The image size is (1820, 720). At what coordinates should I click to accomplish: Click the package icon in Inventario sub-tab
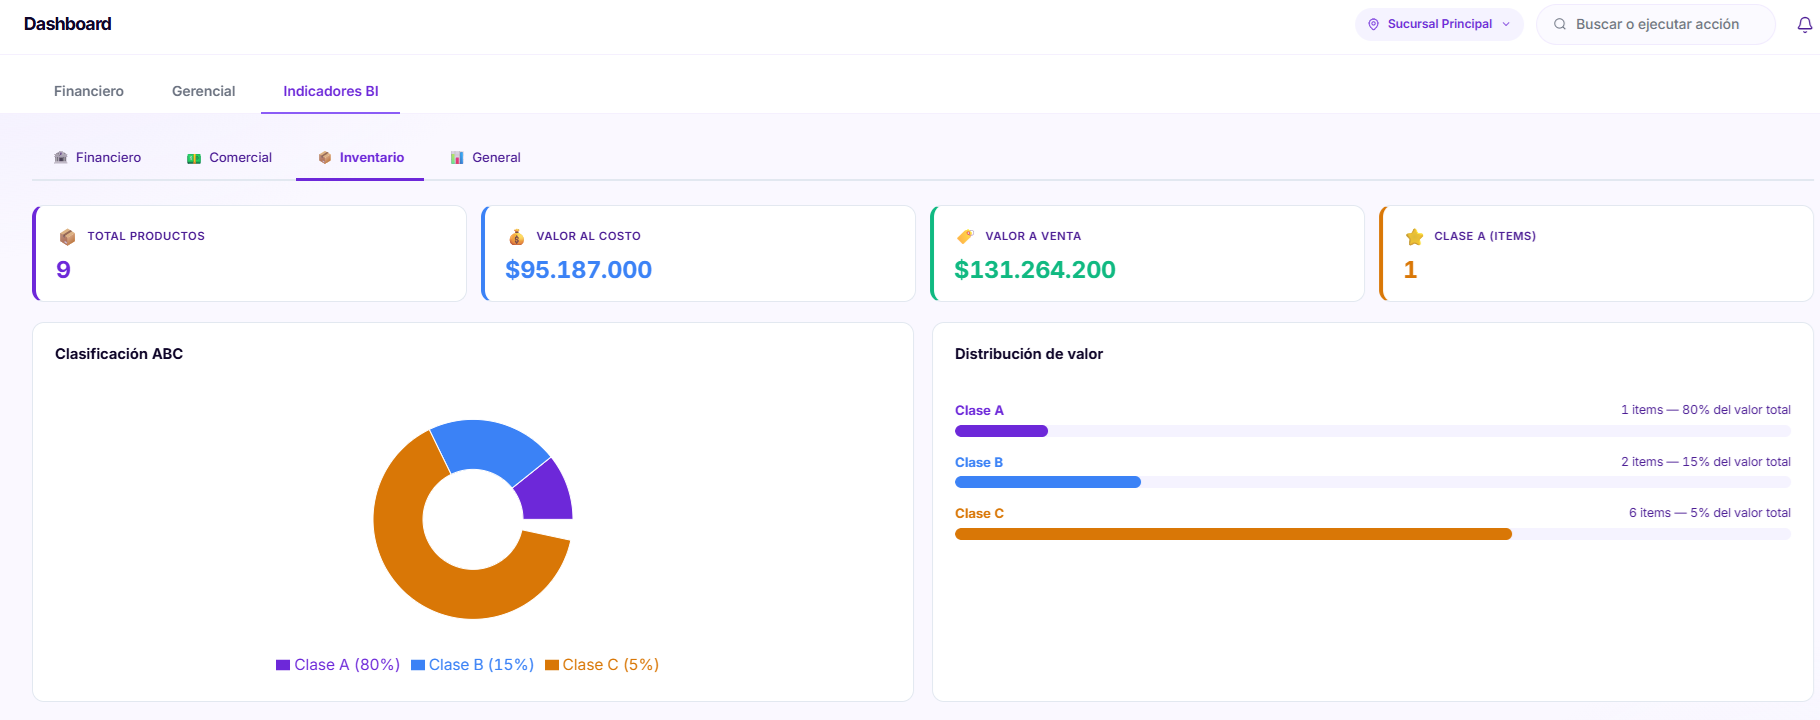(x=325, y=157)
